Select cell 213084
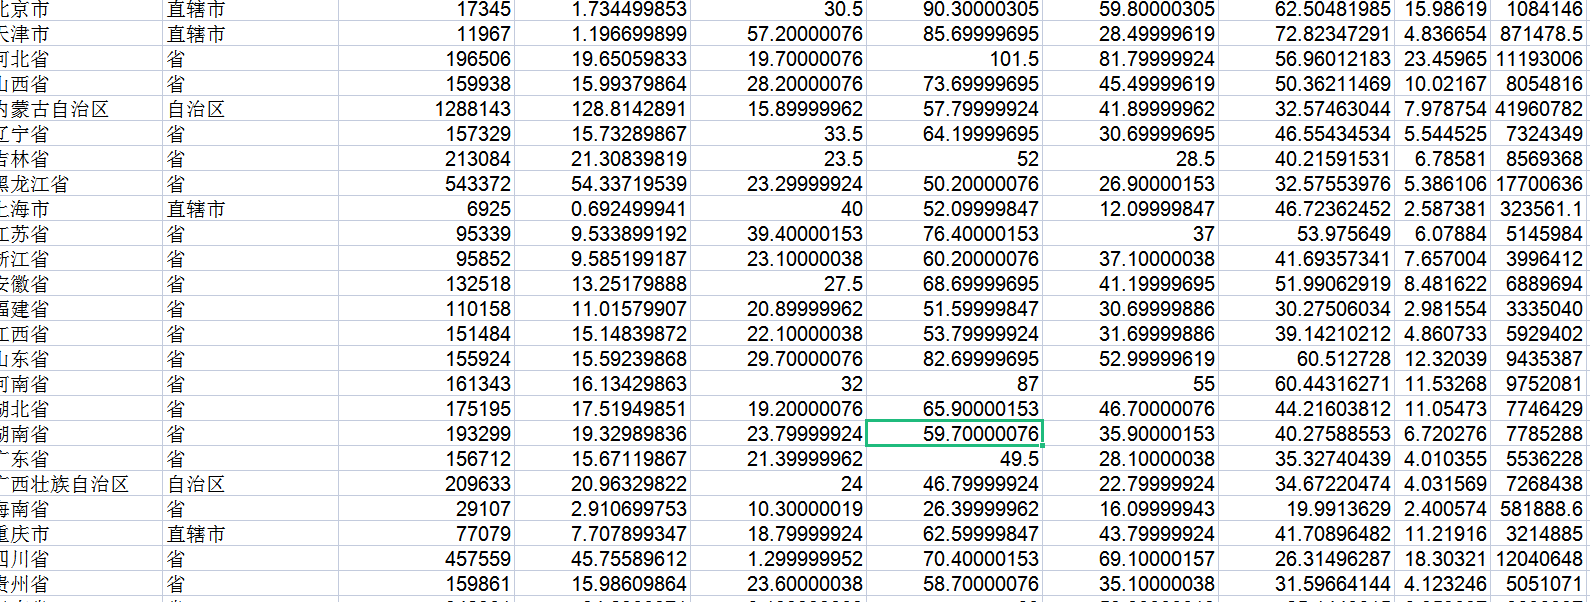The width and height of the screenshot is (1590, 602). pos(426,159)
